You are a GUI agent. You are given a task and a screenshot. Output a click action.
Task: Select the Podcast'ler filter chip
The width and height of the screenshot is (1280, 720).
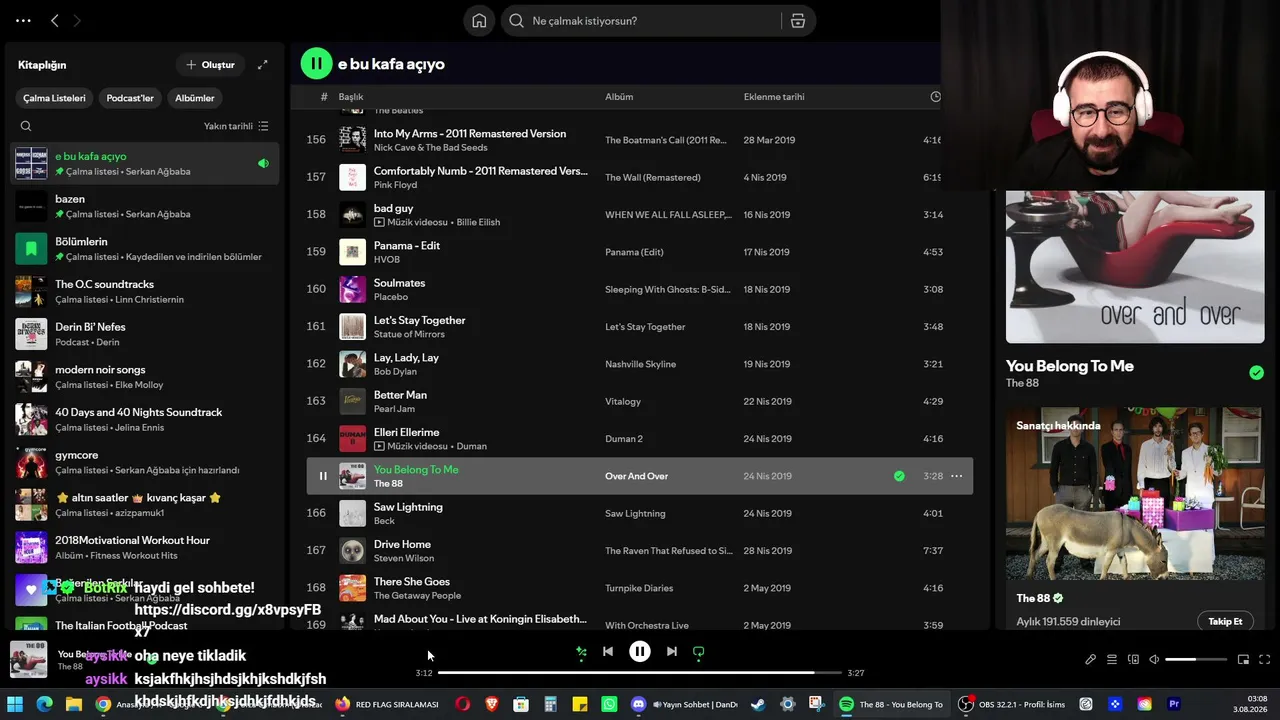point(130,98)
